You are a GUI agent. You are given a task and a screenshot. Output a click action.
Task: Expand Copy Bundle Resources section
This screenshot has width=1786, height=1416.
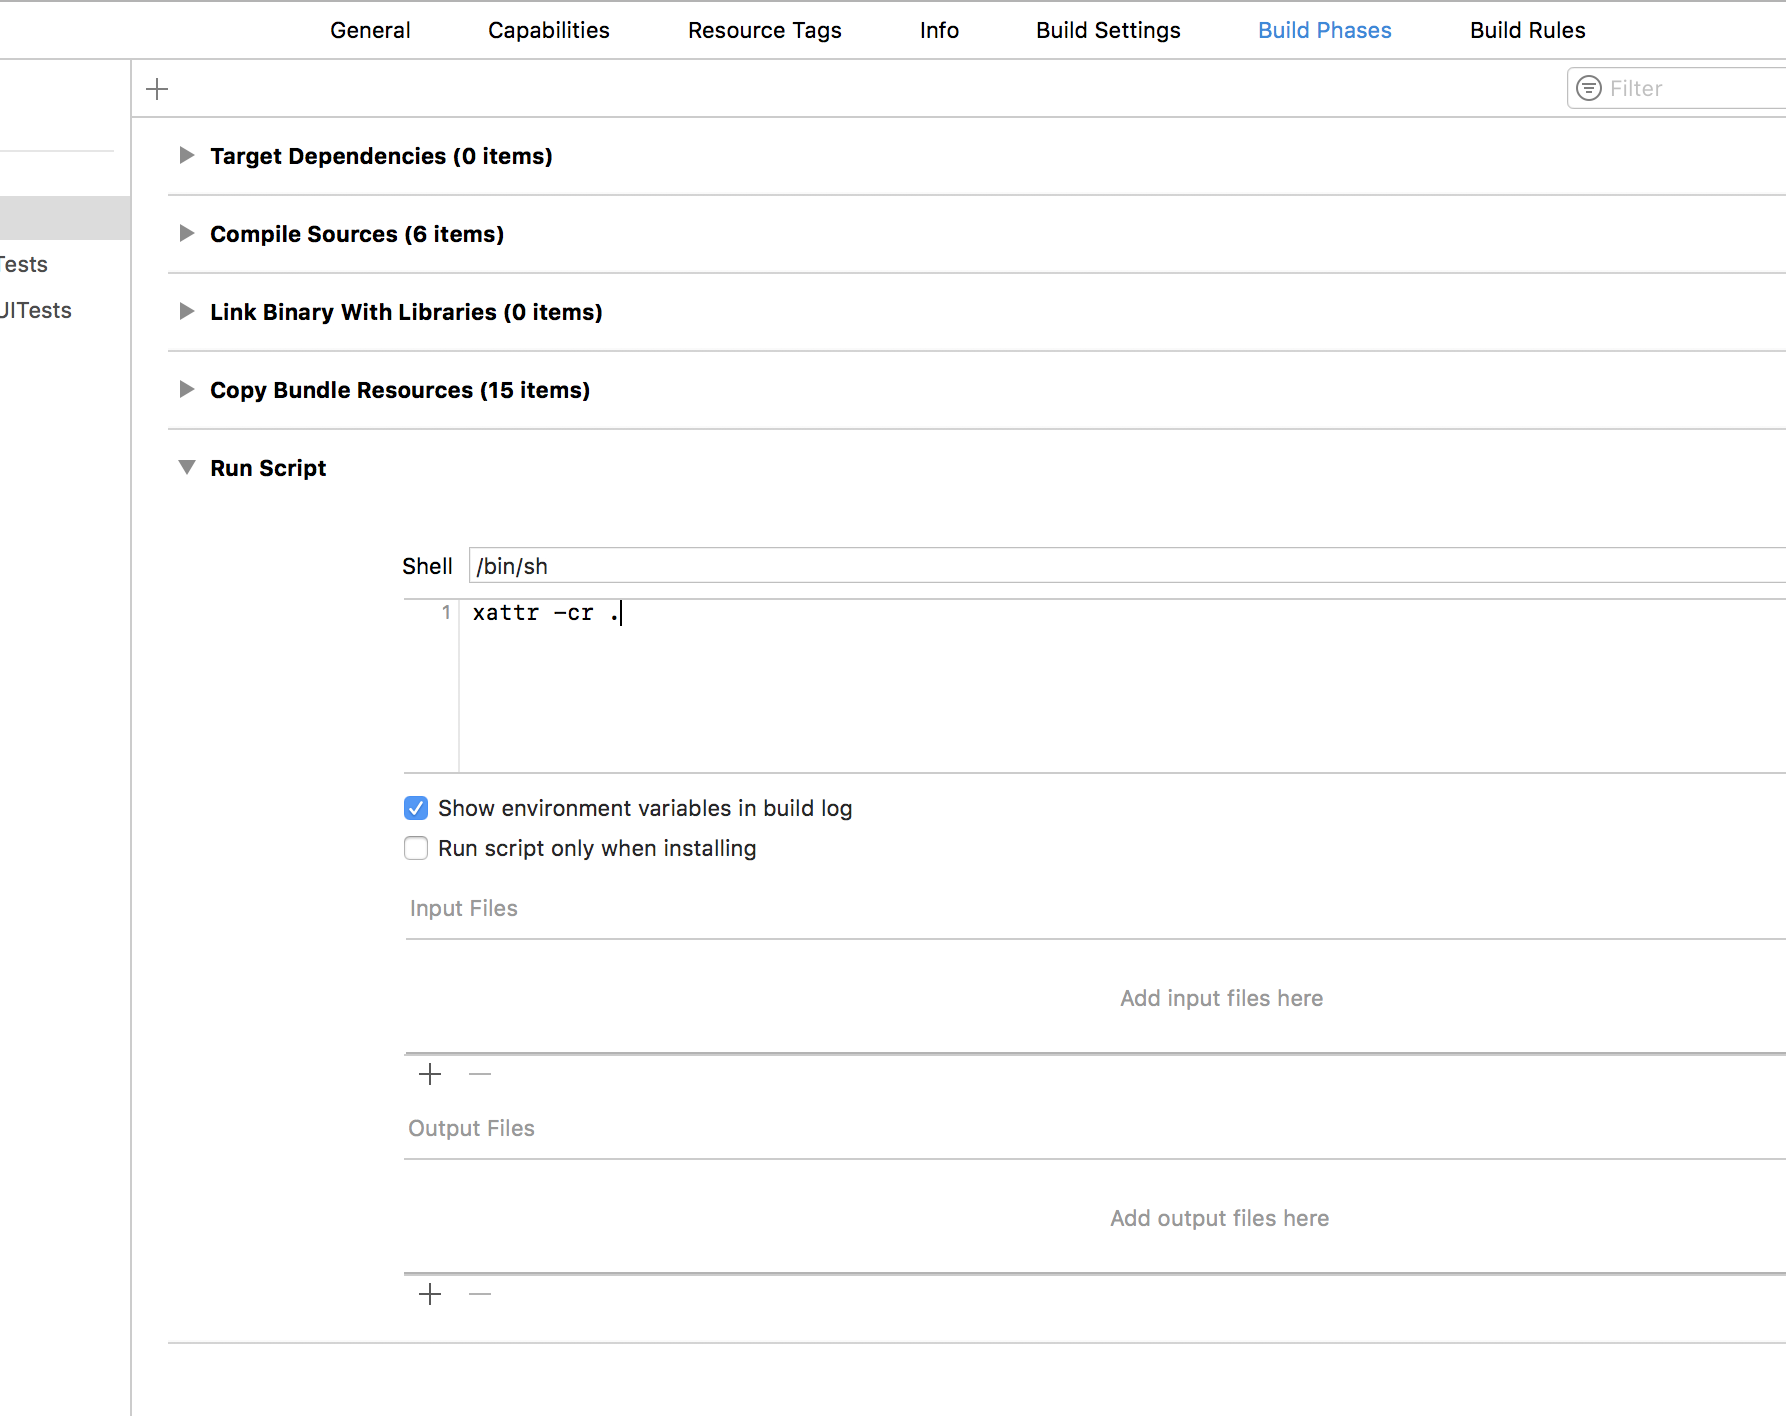pos(186,389)
